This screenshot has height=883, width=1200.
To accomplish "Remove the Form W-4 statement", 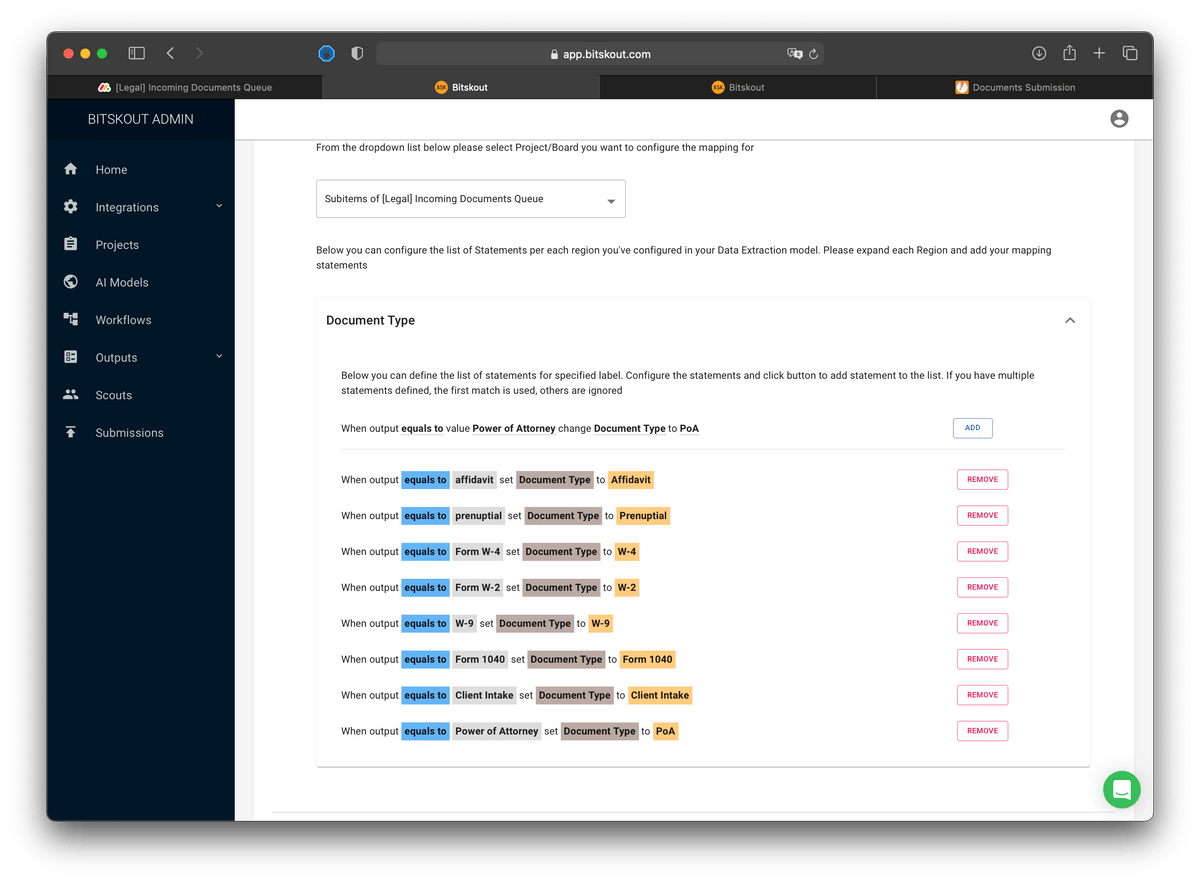I will [982, 551].
